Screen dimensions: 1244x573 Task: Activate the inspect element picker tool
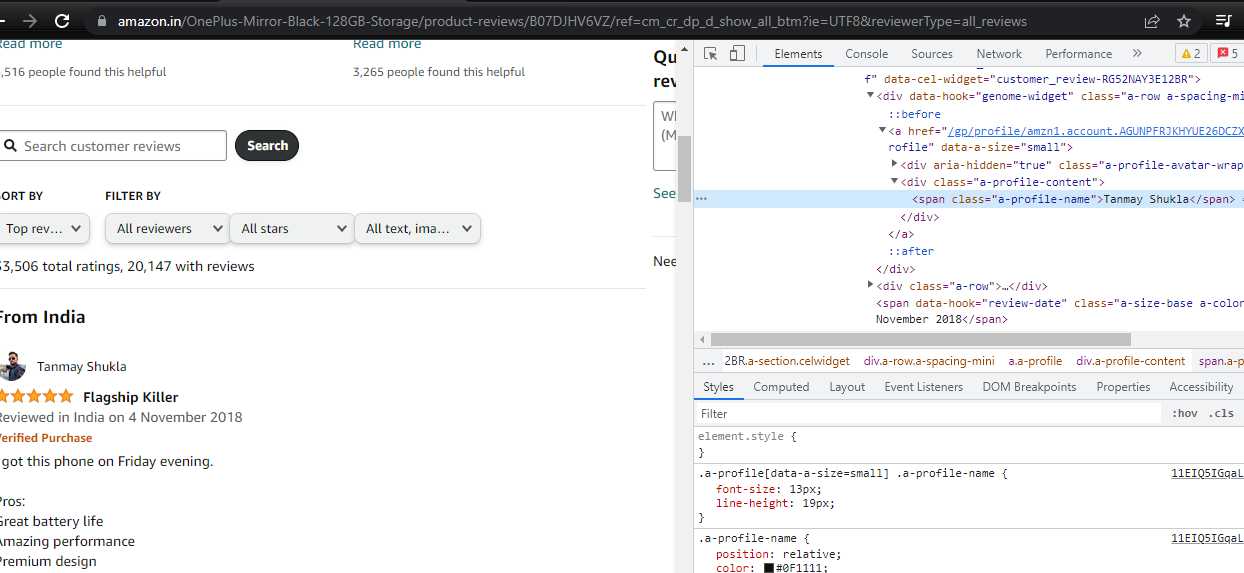tap(711, 54)
